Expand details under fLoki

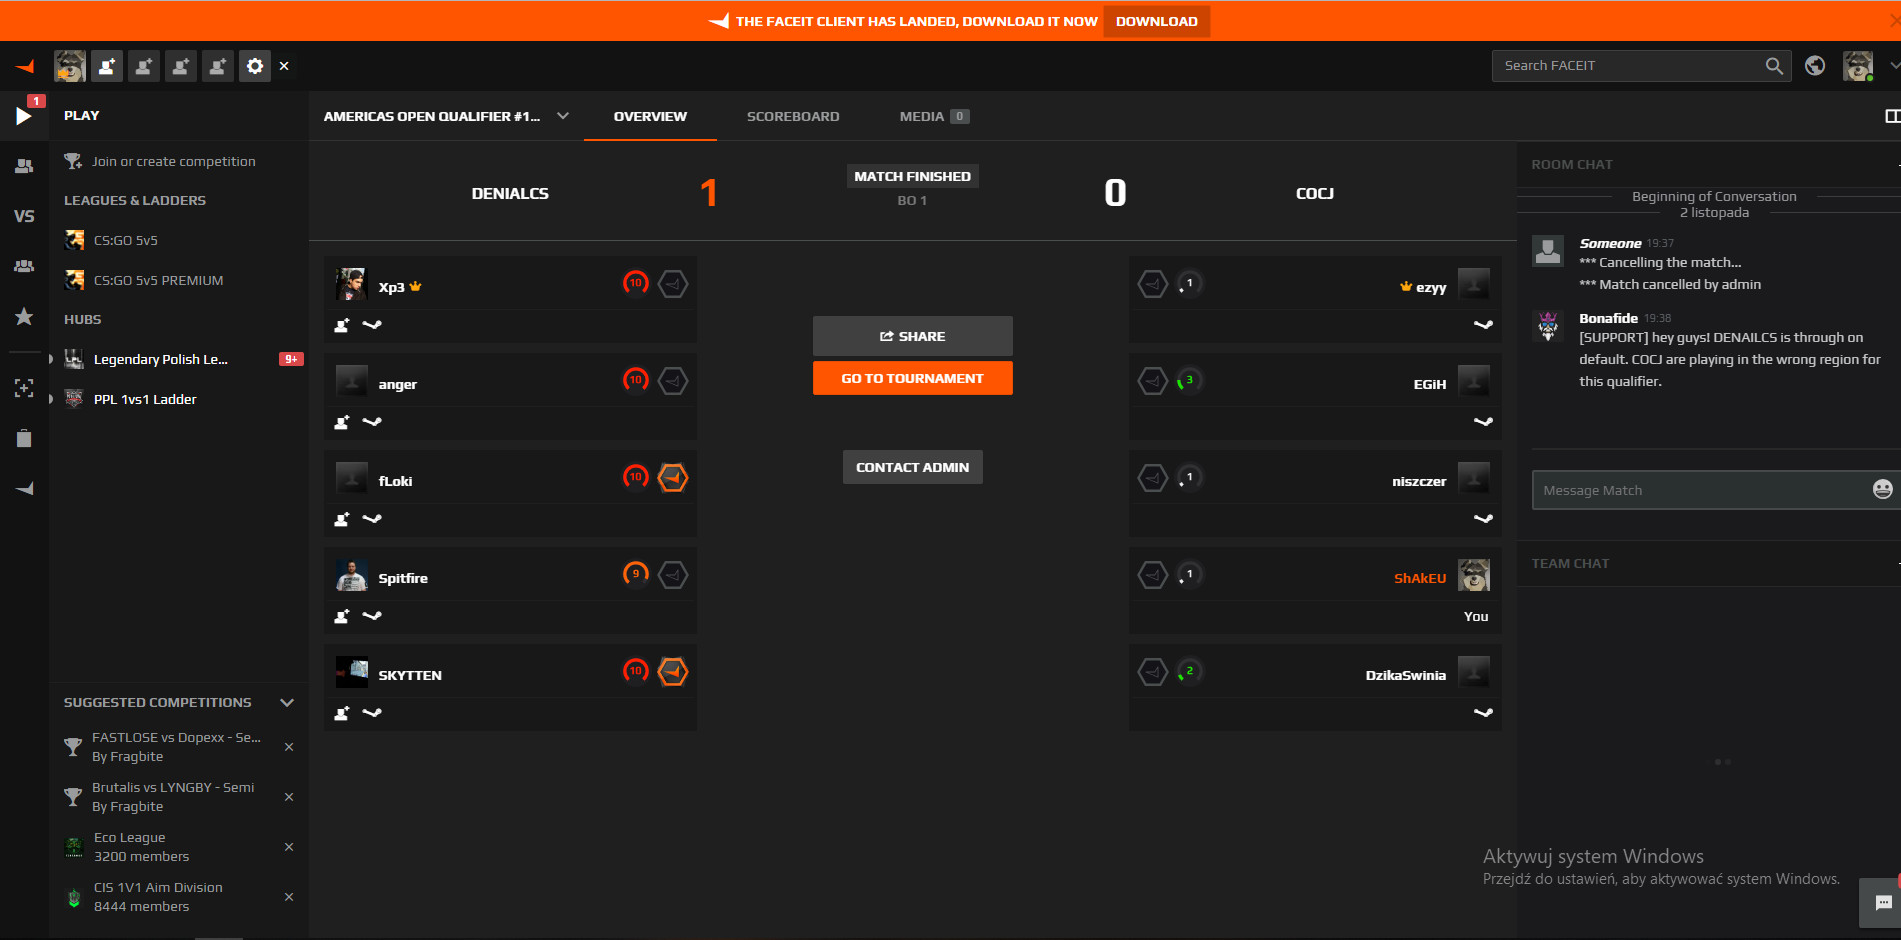(x=372, y=519)
